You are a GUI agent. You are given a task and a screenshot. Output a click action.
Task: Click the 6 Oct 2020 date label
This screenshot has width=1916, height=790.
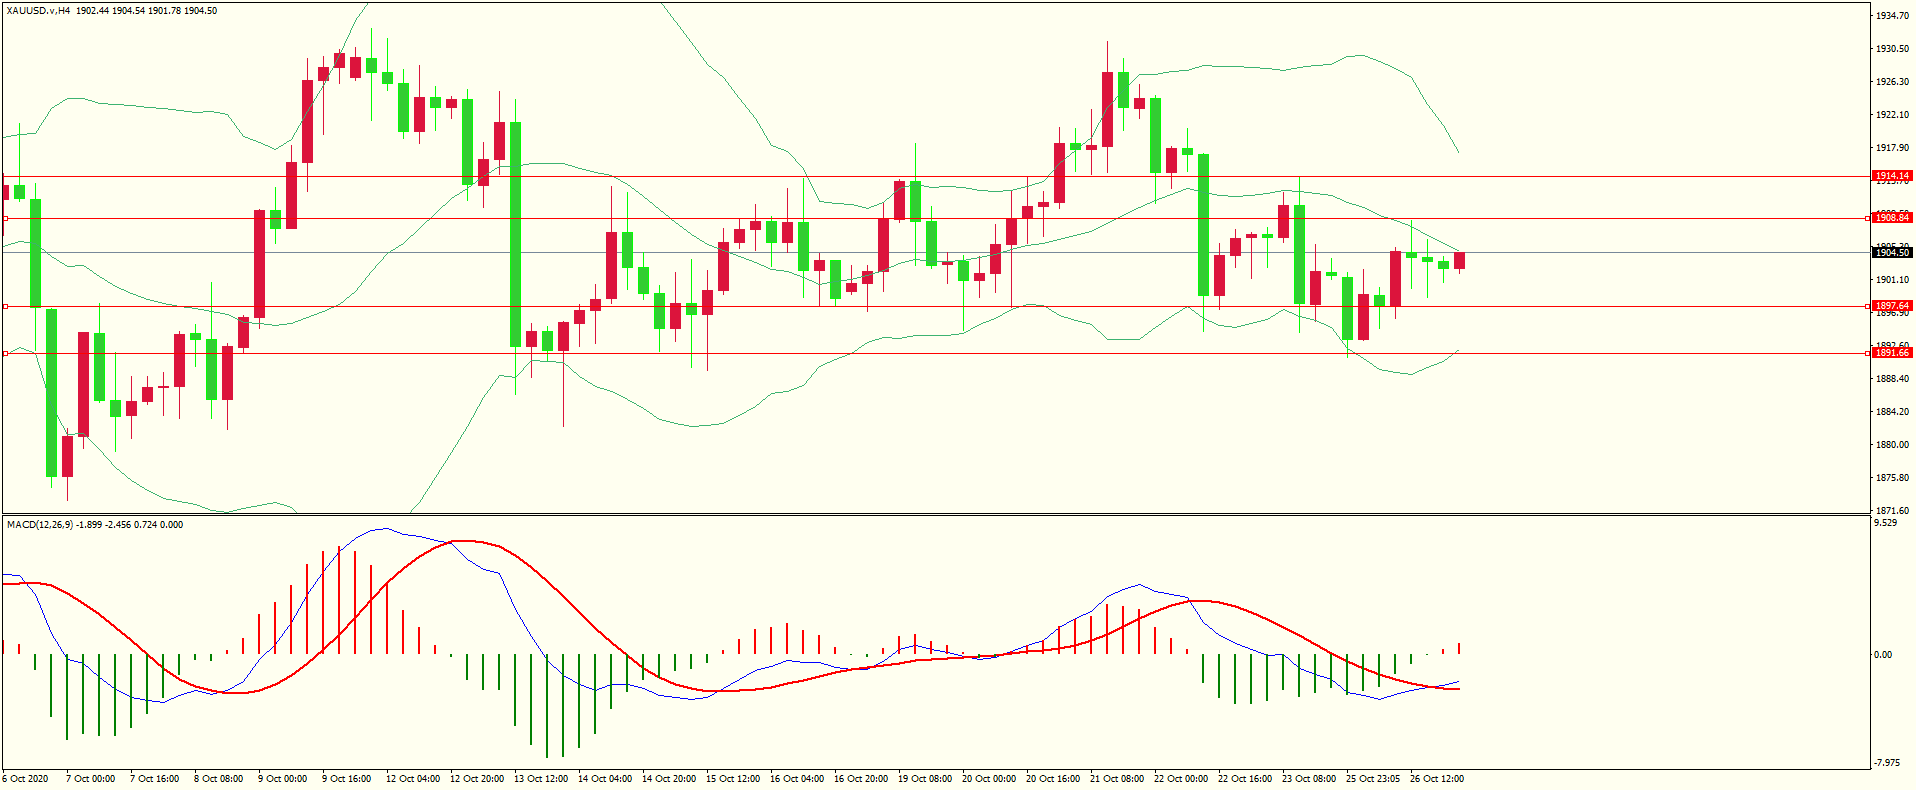pos(25,779)
